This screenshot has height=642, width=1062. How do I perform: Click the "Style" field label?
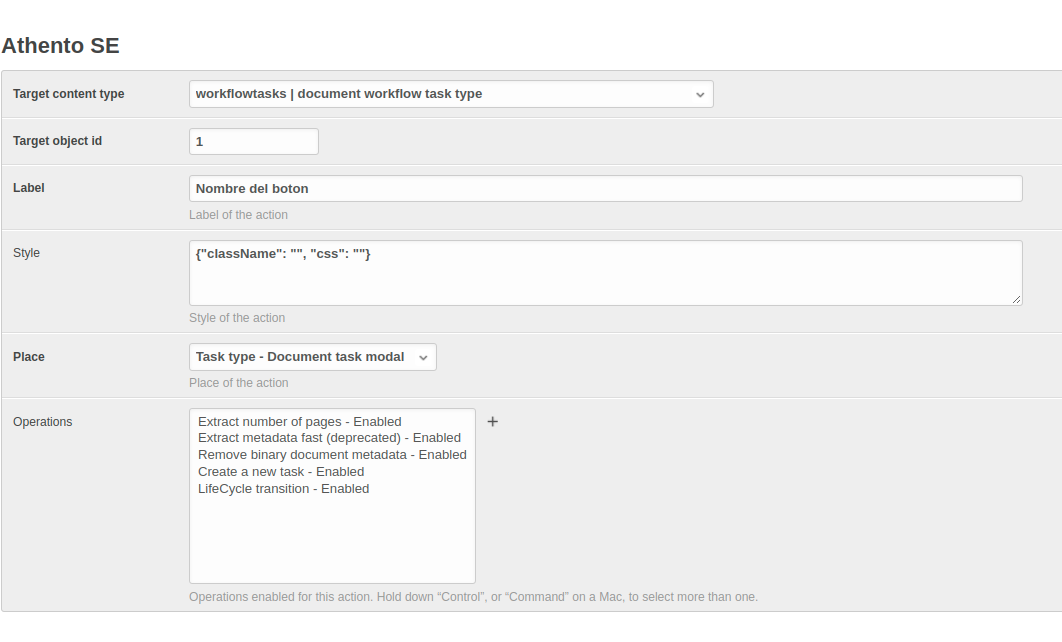pos(27,253)
